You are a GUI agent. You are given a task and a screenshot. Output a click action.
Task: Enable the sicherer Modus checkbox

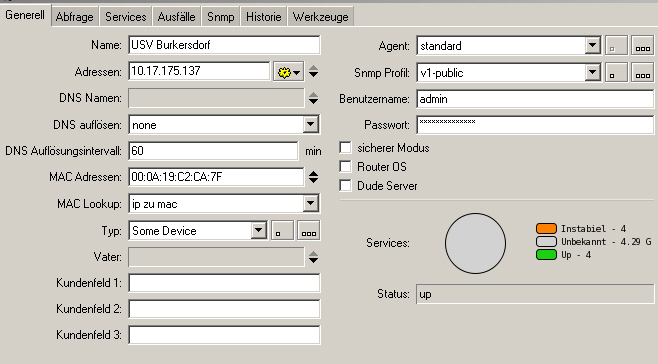[345, 147]
